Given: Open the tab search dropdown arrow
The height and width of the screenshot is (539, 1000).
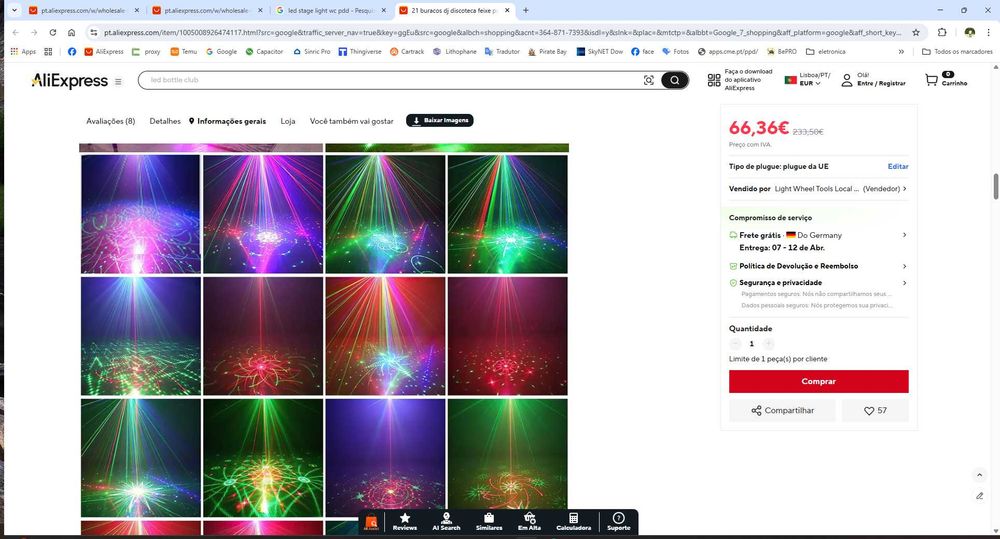Looking at the screenshot, I should click(14, 10).
